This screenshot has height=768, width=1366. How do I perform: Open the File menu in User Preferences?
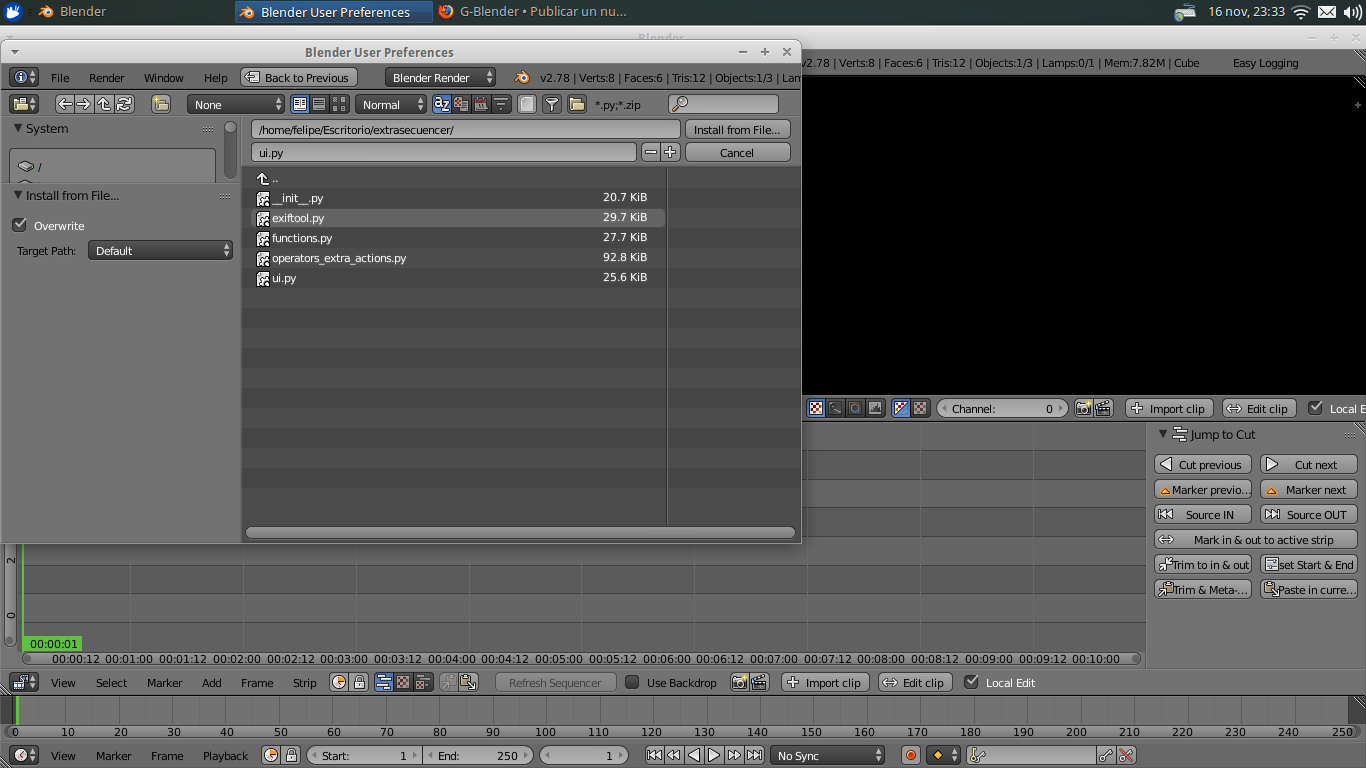click(60, 77)
